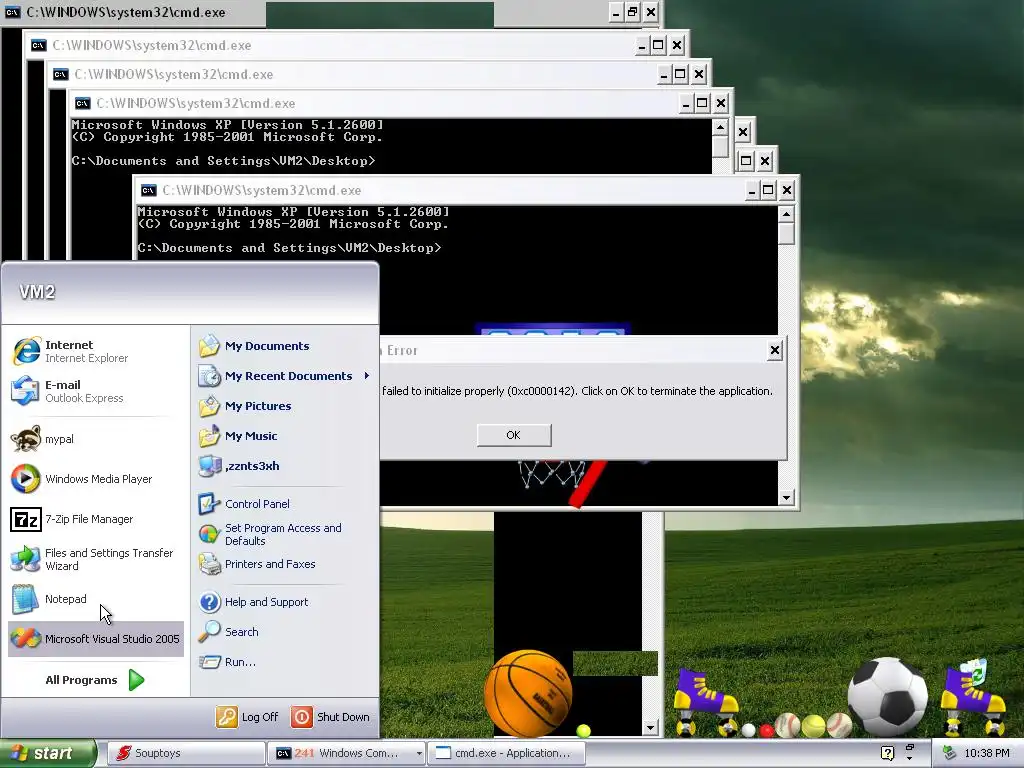Click the scrollbar thumb in front cmd window
The height and width of the screenshot is (768, 1024).
tap(786, 233)
